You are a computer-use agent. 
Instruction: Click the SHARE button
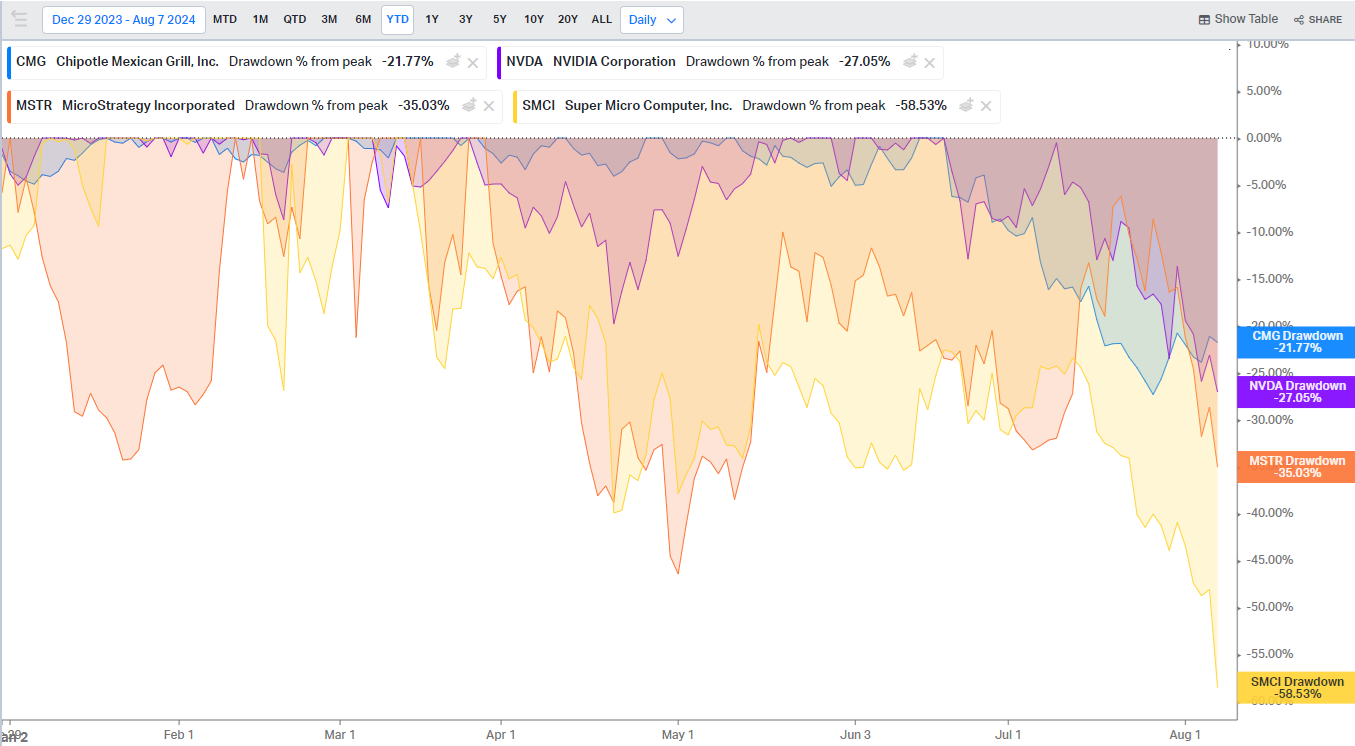(1318, 19)
